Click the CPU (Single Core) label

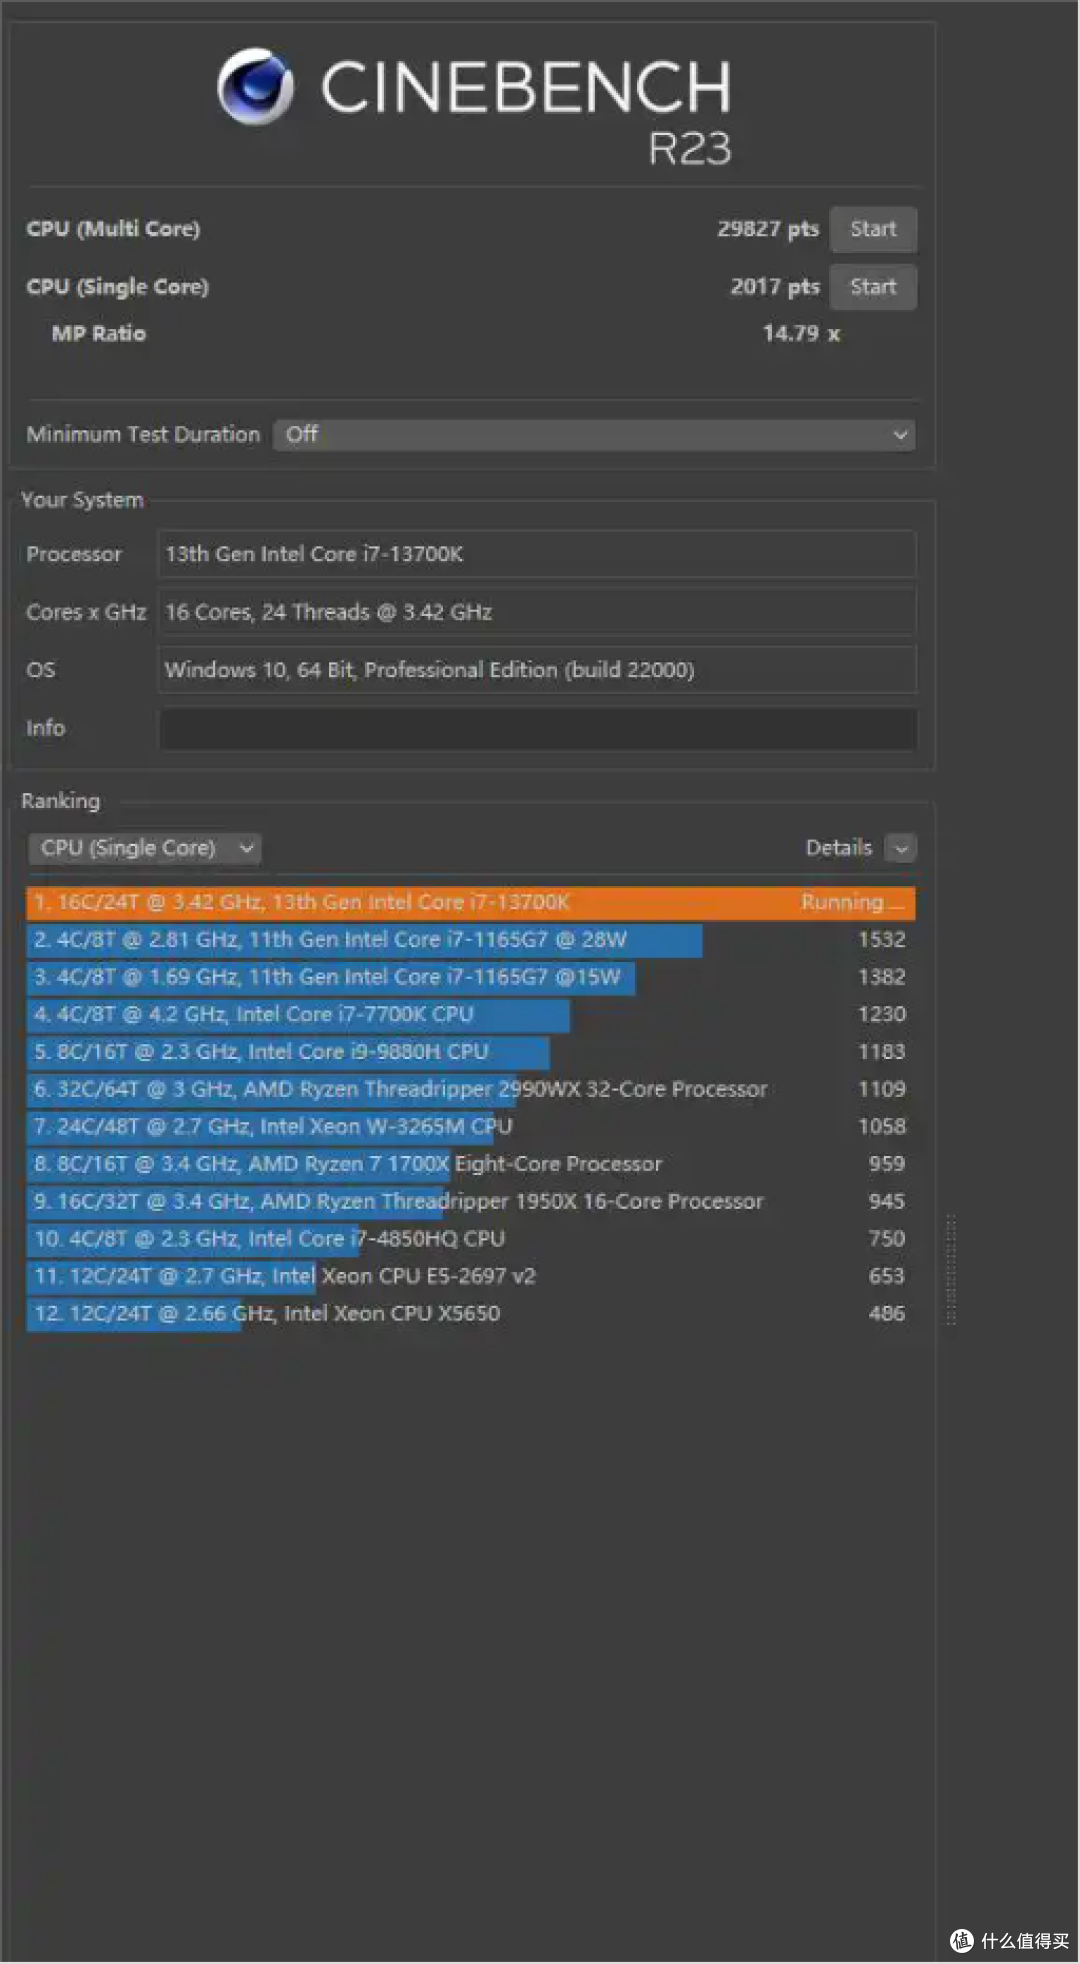pos(117,287)
